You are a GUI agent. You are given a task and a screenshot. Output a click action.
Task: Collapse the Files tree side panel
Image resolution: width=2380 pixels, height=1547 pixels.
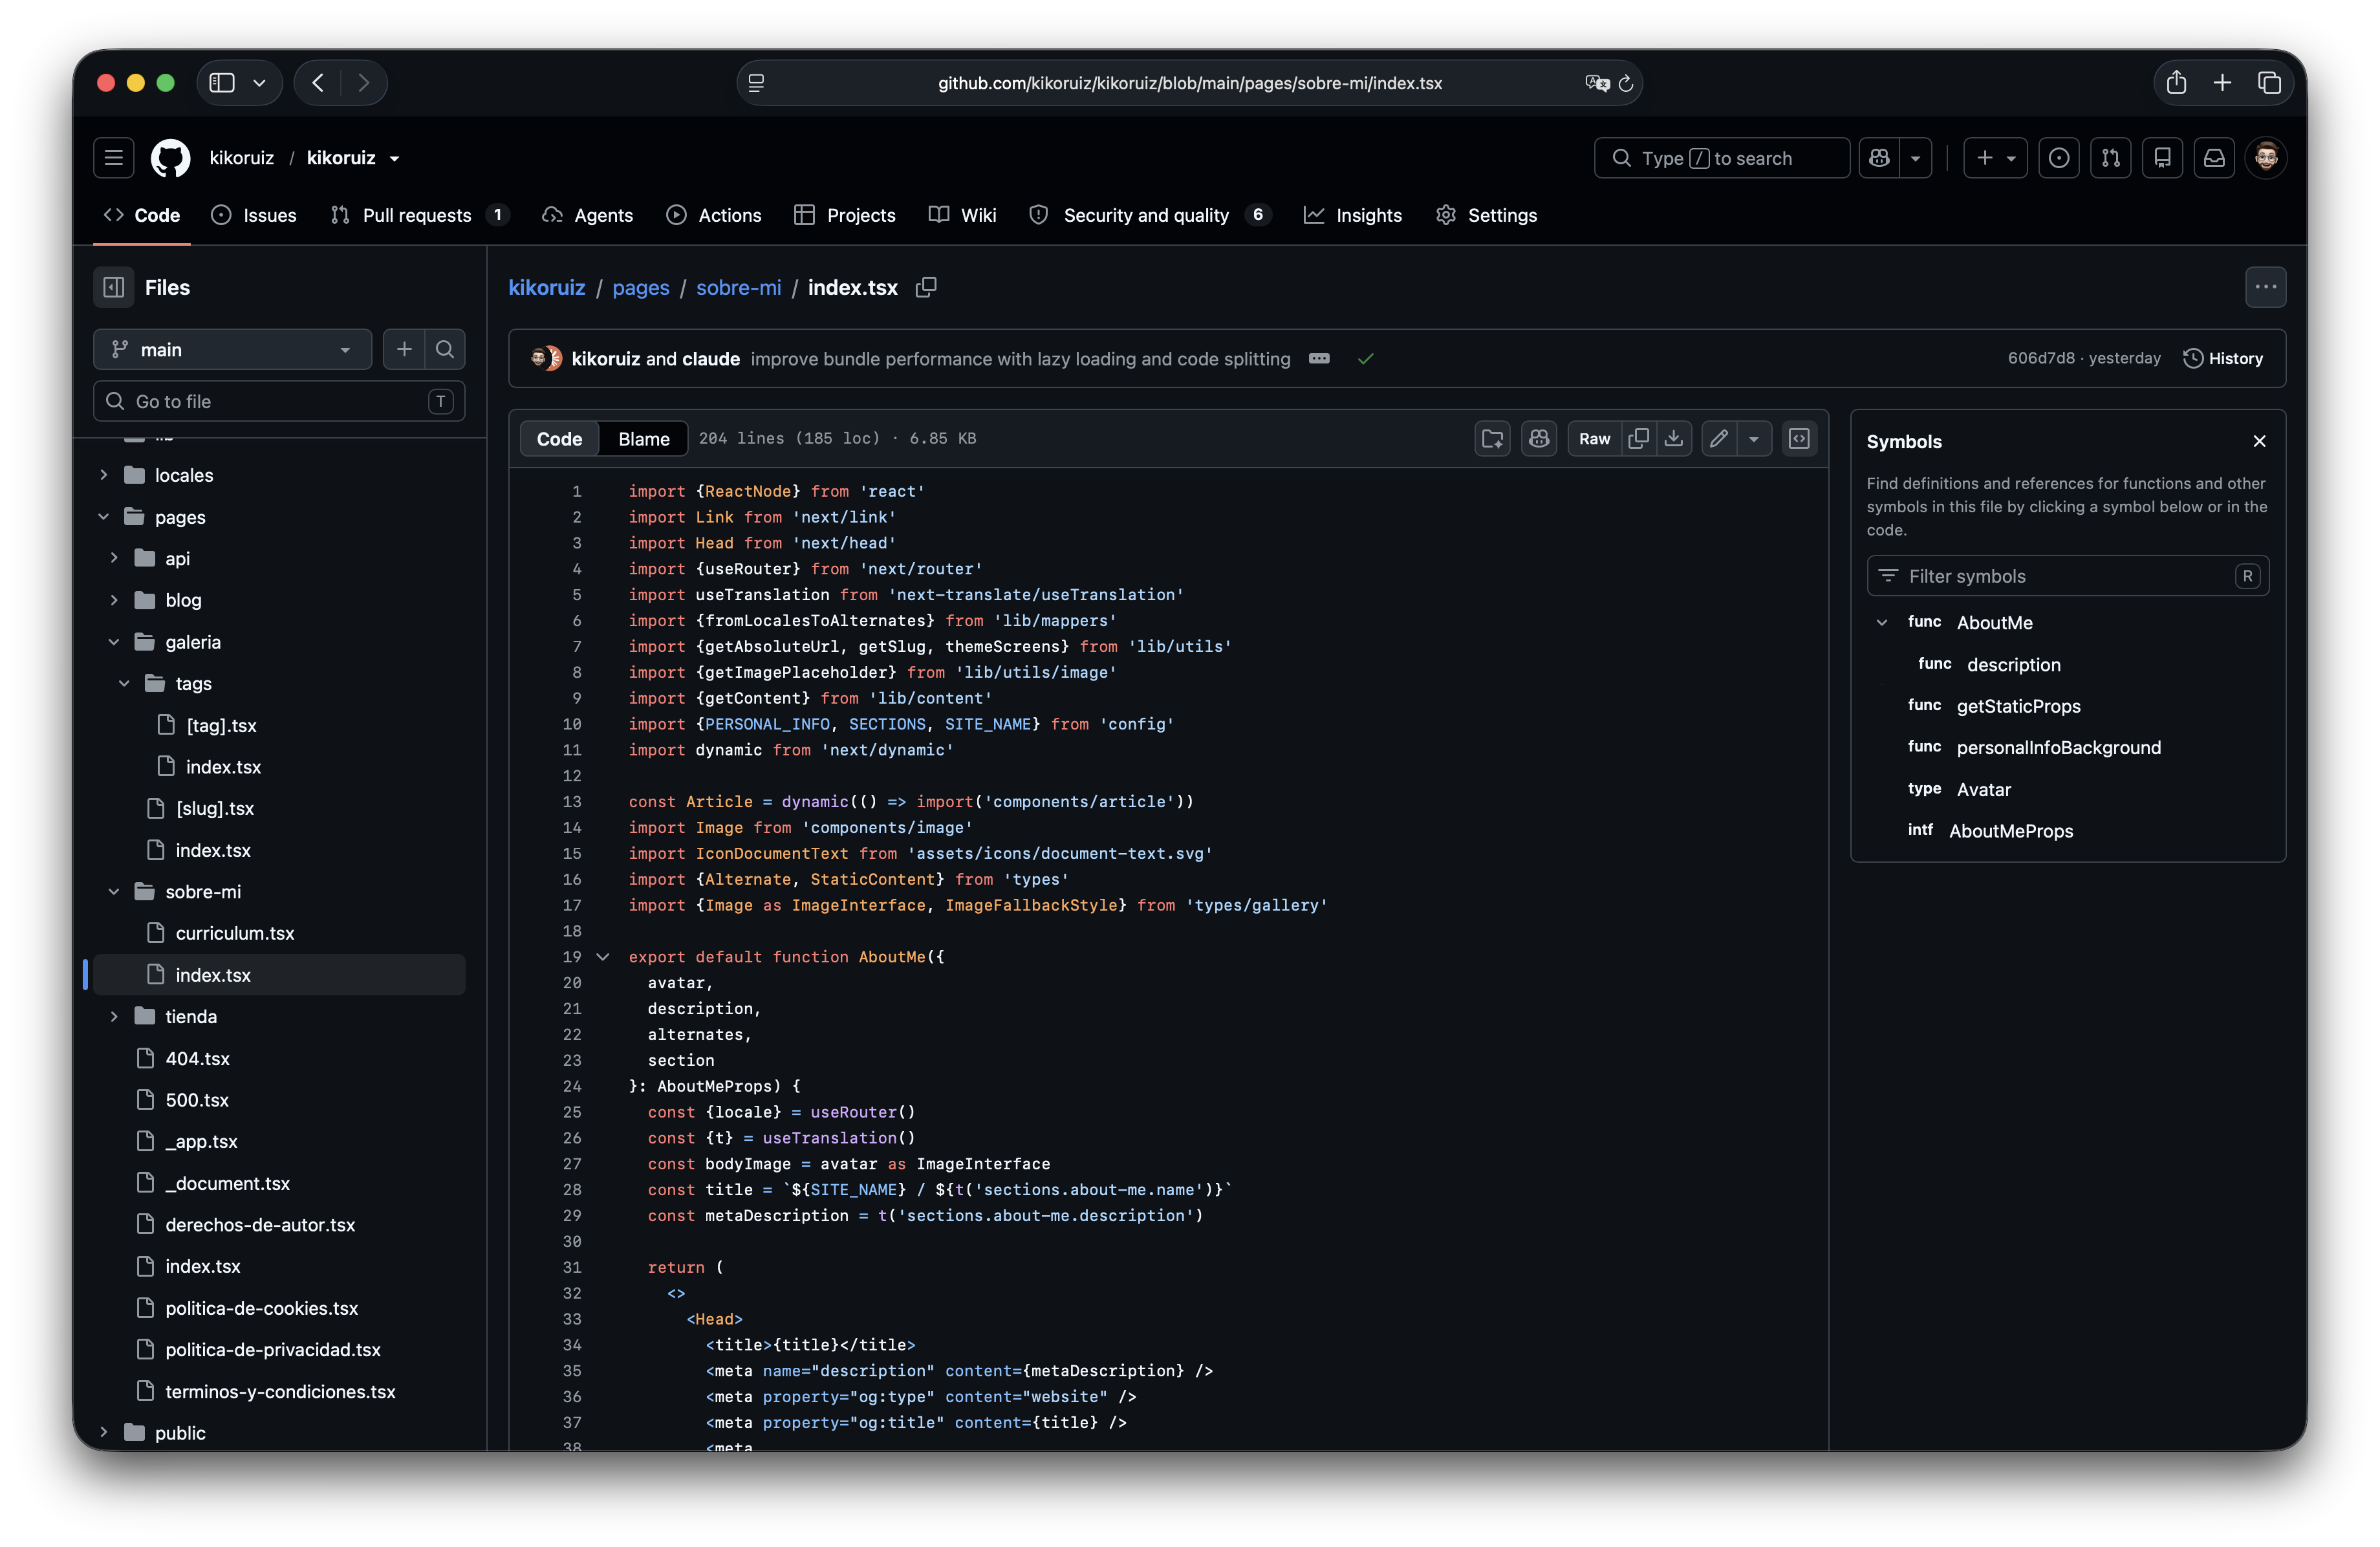tap(114, 287)
